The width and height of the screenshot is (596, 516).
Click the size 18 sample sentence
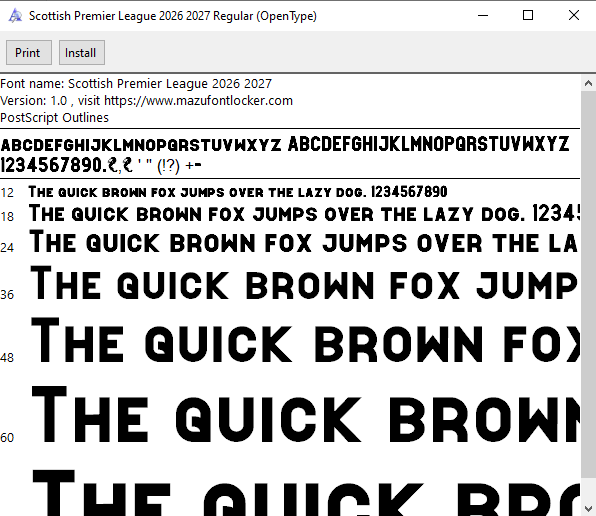point(304,214)
